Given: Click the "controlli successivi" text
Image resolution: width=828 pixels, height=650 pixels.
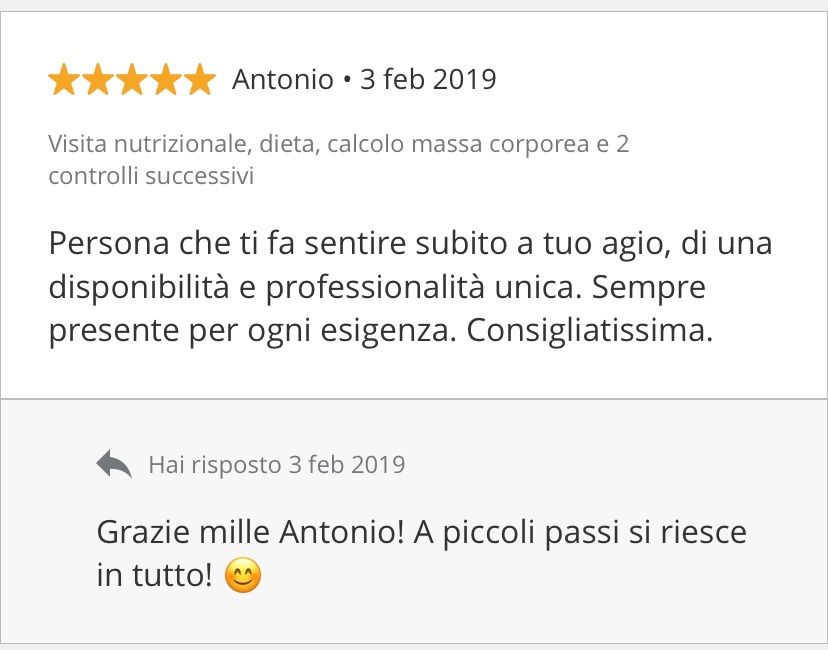Looking at the screenshot, I should click(x=150, y=177).
